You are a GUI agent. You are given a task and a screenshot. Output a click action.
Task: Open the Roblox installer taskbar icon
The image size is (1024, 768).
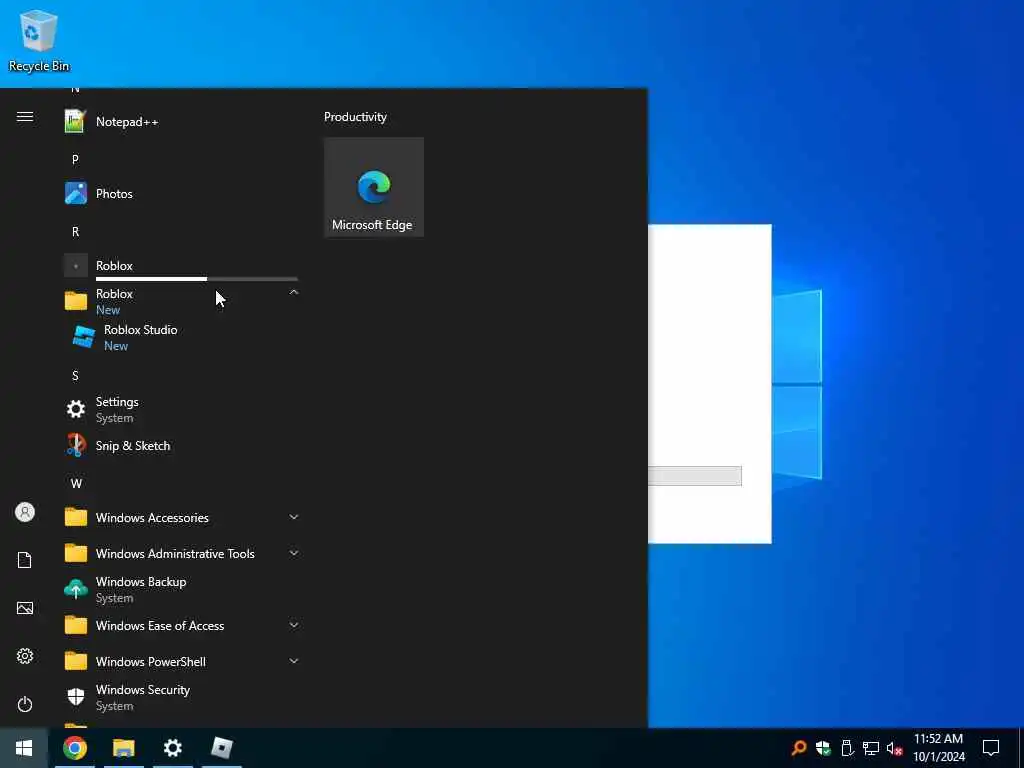tap(222, 748)
